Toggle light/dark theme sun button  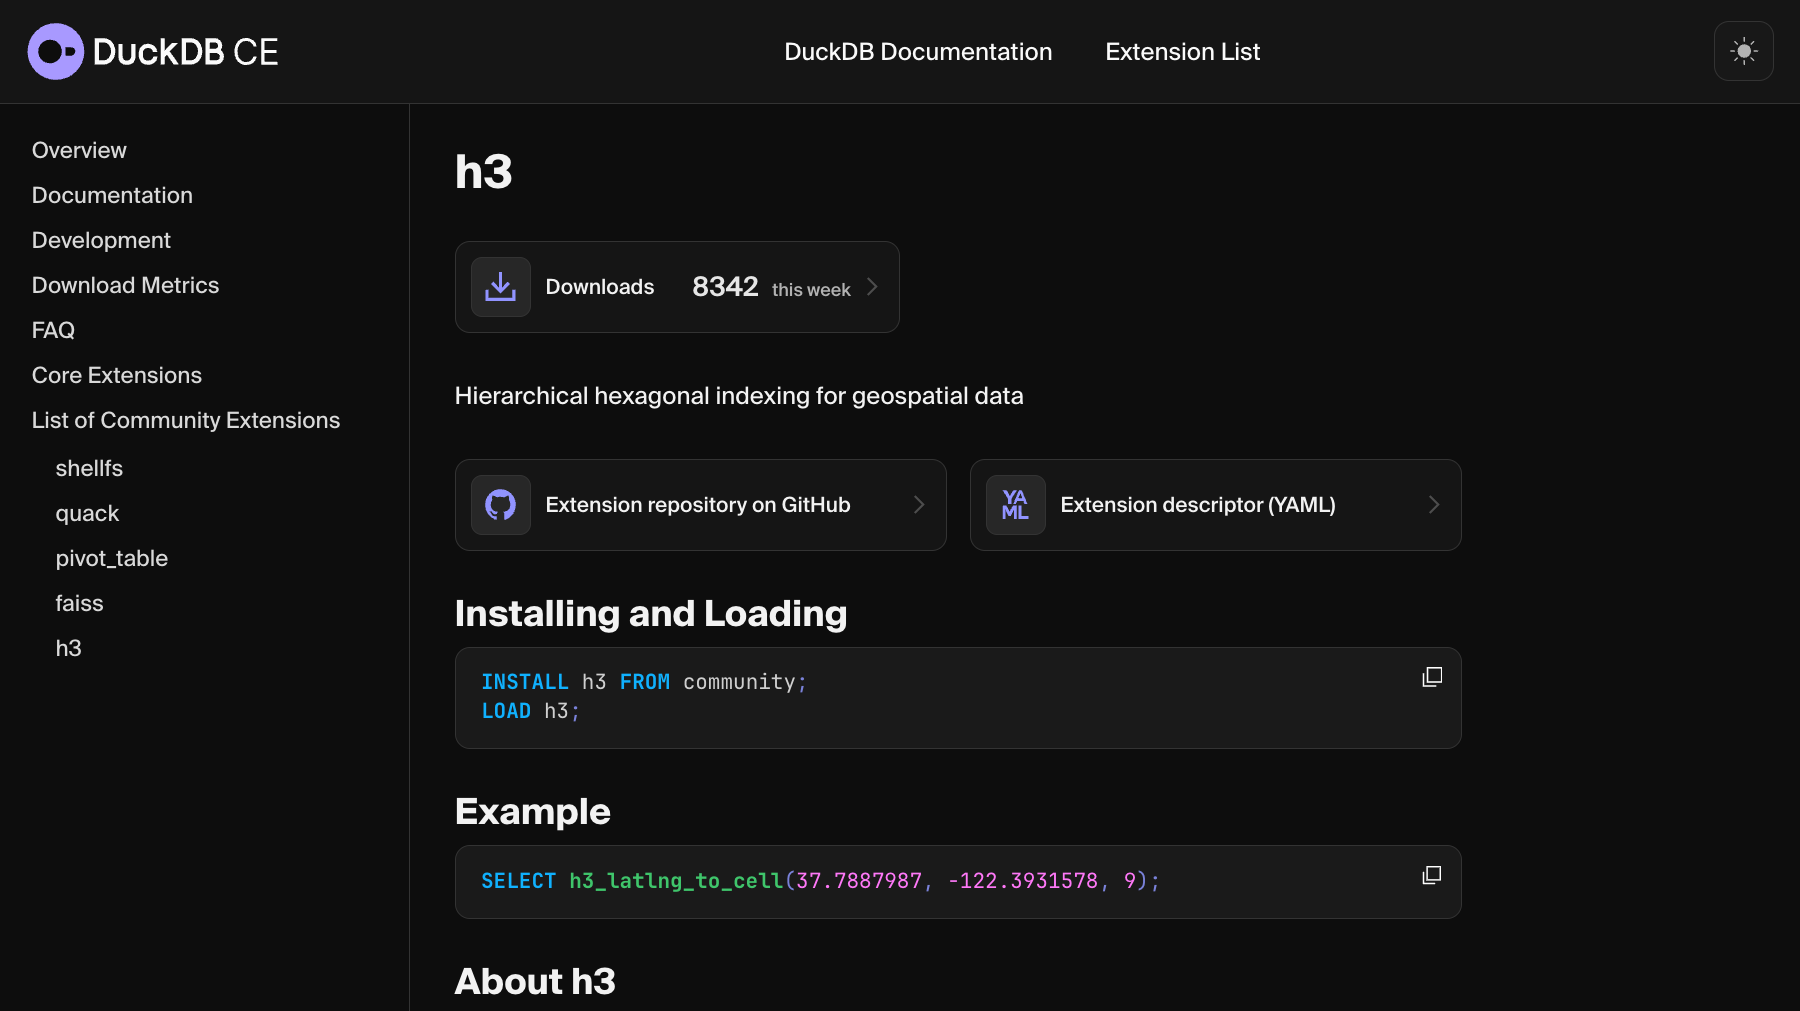click(x=1744, y=51)
